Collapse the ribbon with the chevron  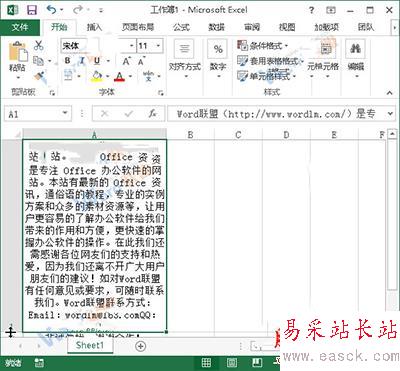coord(390,93)
